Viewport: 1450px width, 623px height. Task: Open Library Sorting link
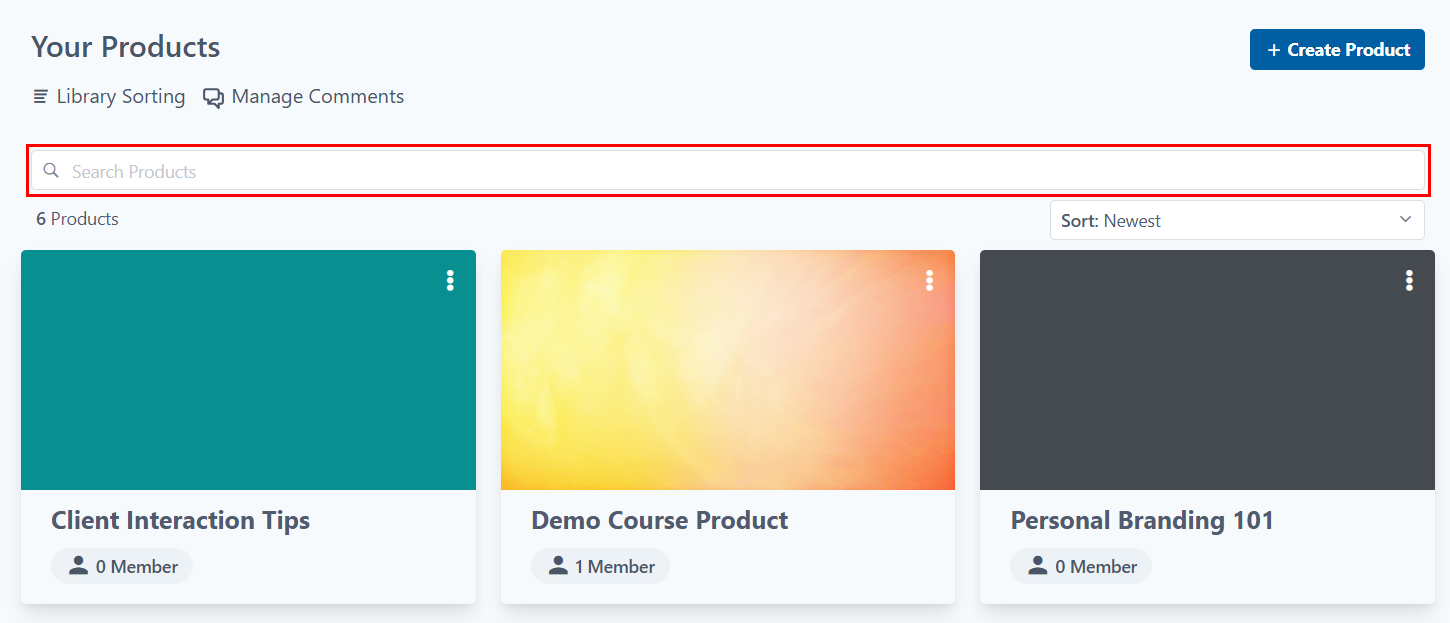(x=109, y=97)
